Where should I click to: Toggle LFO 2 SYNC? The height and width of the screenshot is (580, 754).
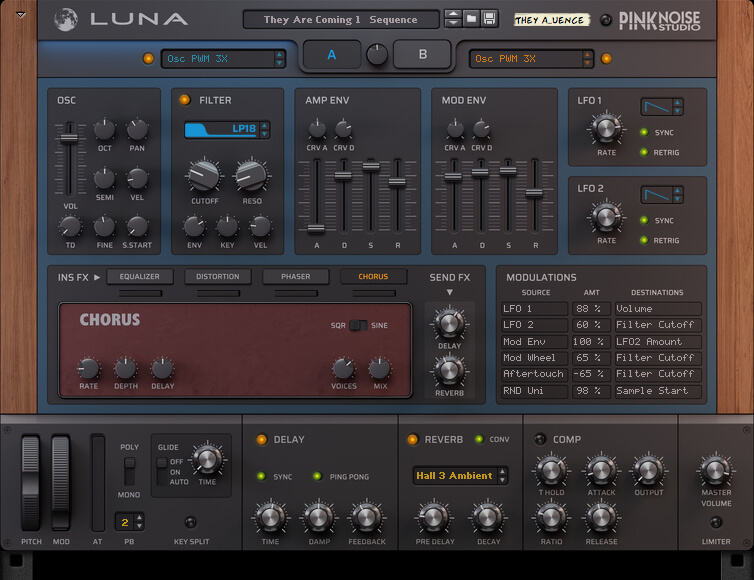click(644, 220)
